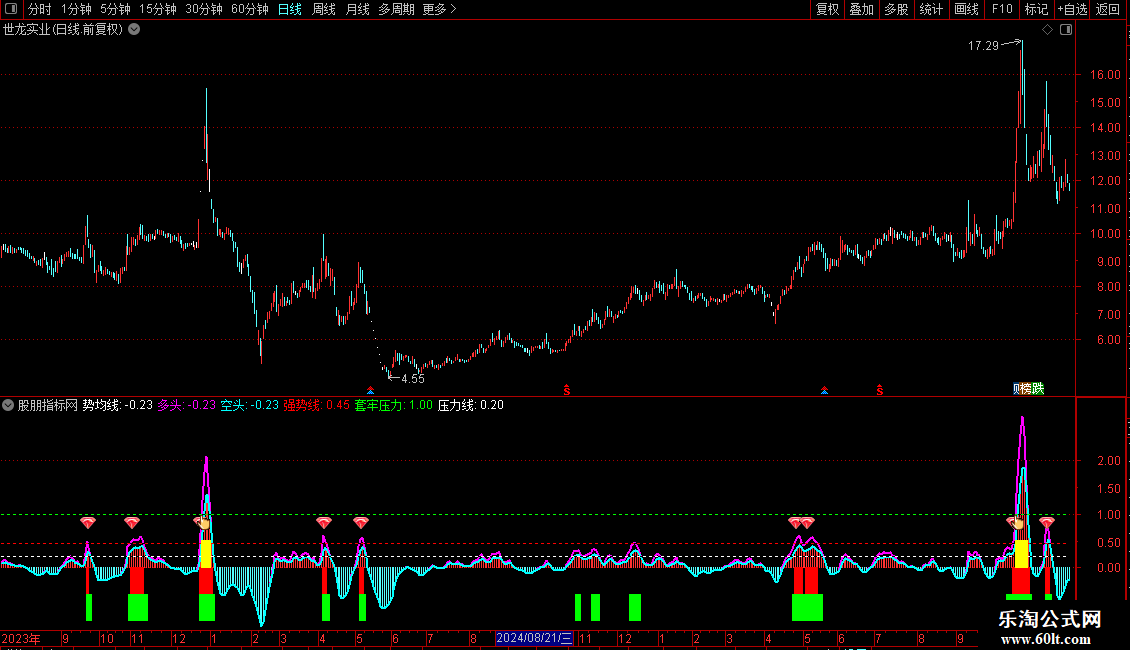This screenshot has width=1130, height=650.
Task: Select the 60分钟 period
Action: 249,9
